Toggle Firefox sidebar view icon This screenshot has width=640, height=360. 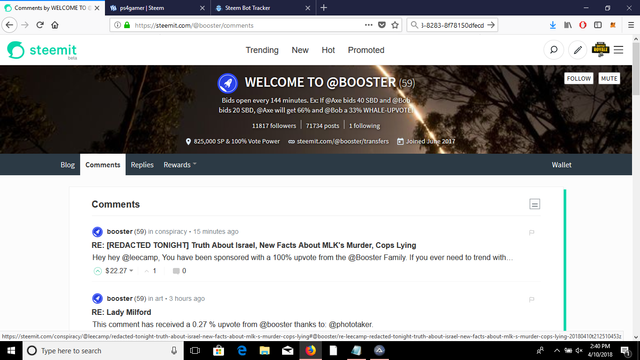pos(598,25)
